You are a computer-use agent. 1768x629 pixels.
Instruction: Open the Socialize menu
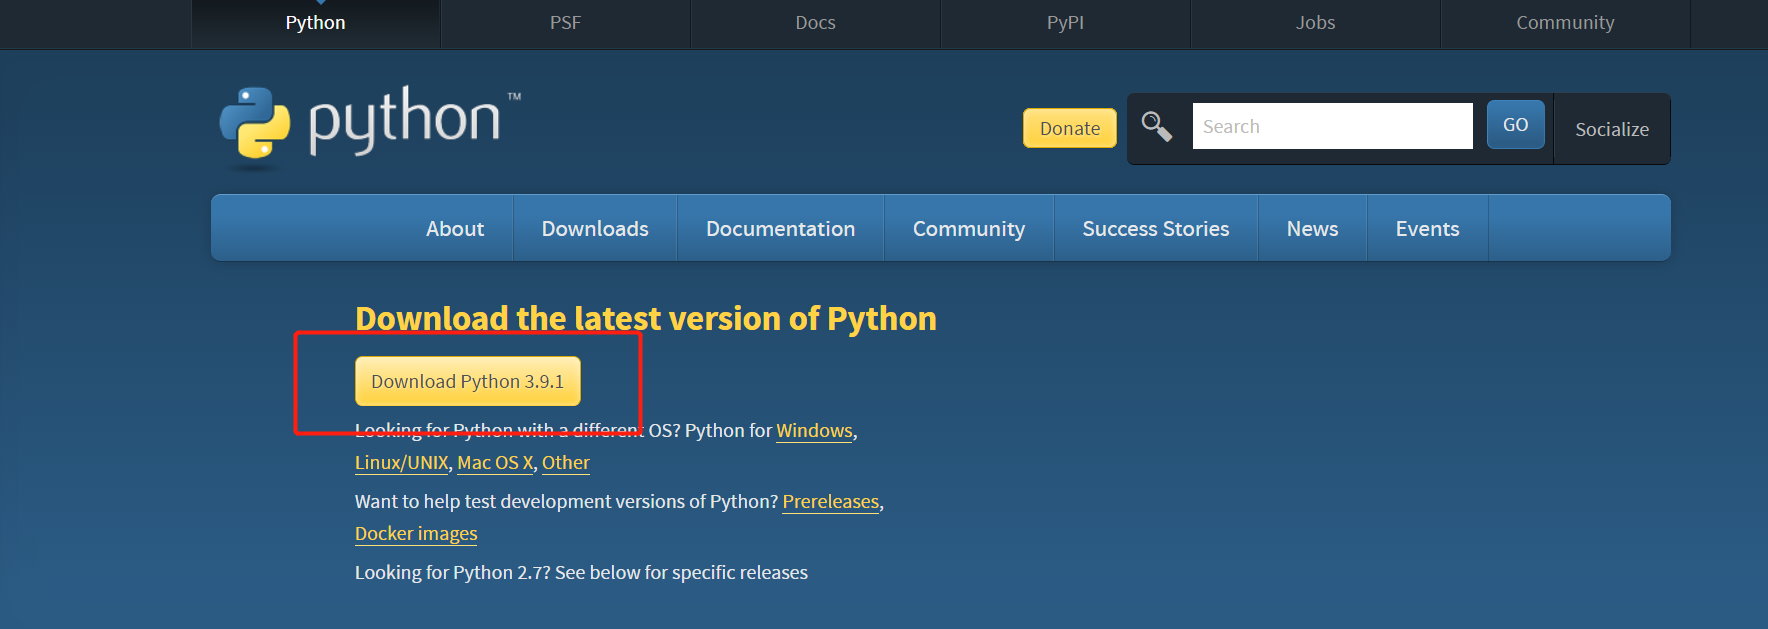coord(1612,129)
